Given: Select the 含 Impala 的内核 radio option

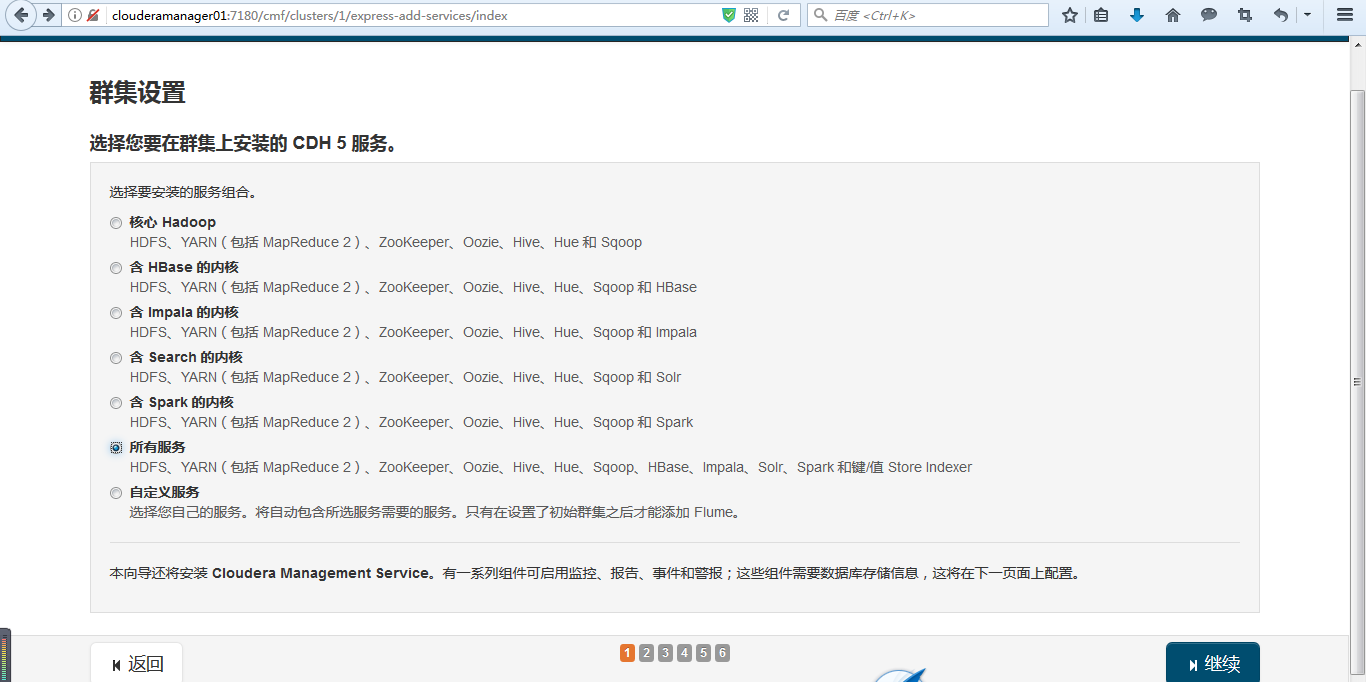Looking at the screenshot, I should tap(116, 313).
